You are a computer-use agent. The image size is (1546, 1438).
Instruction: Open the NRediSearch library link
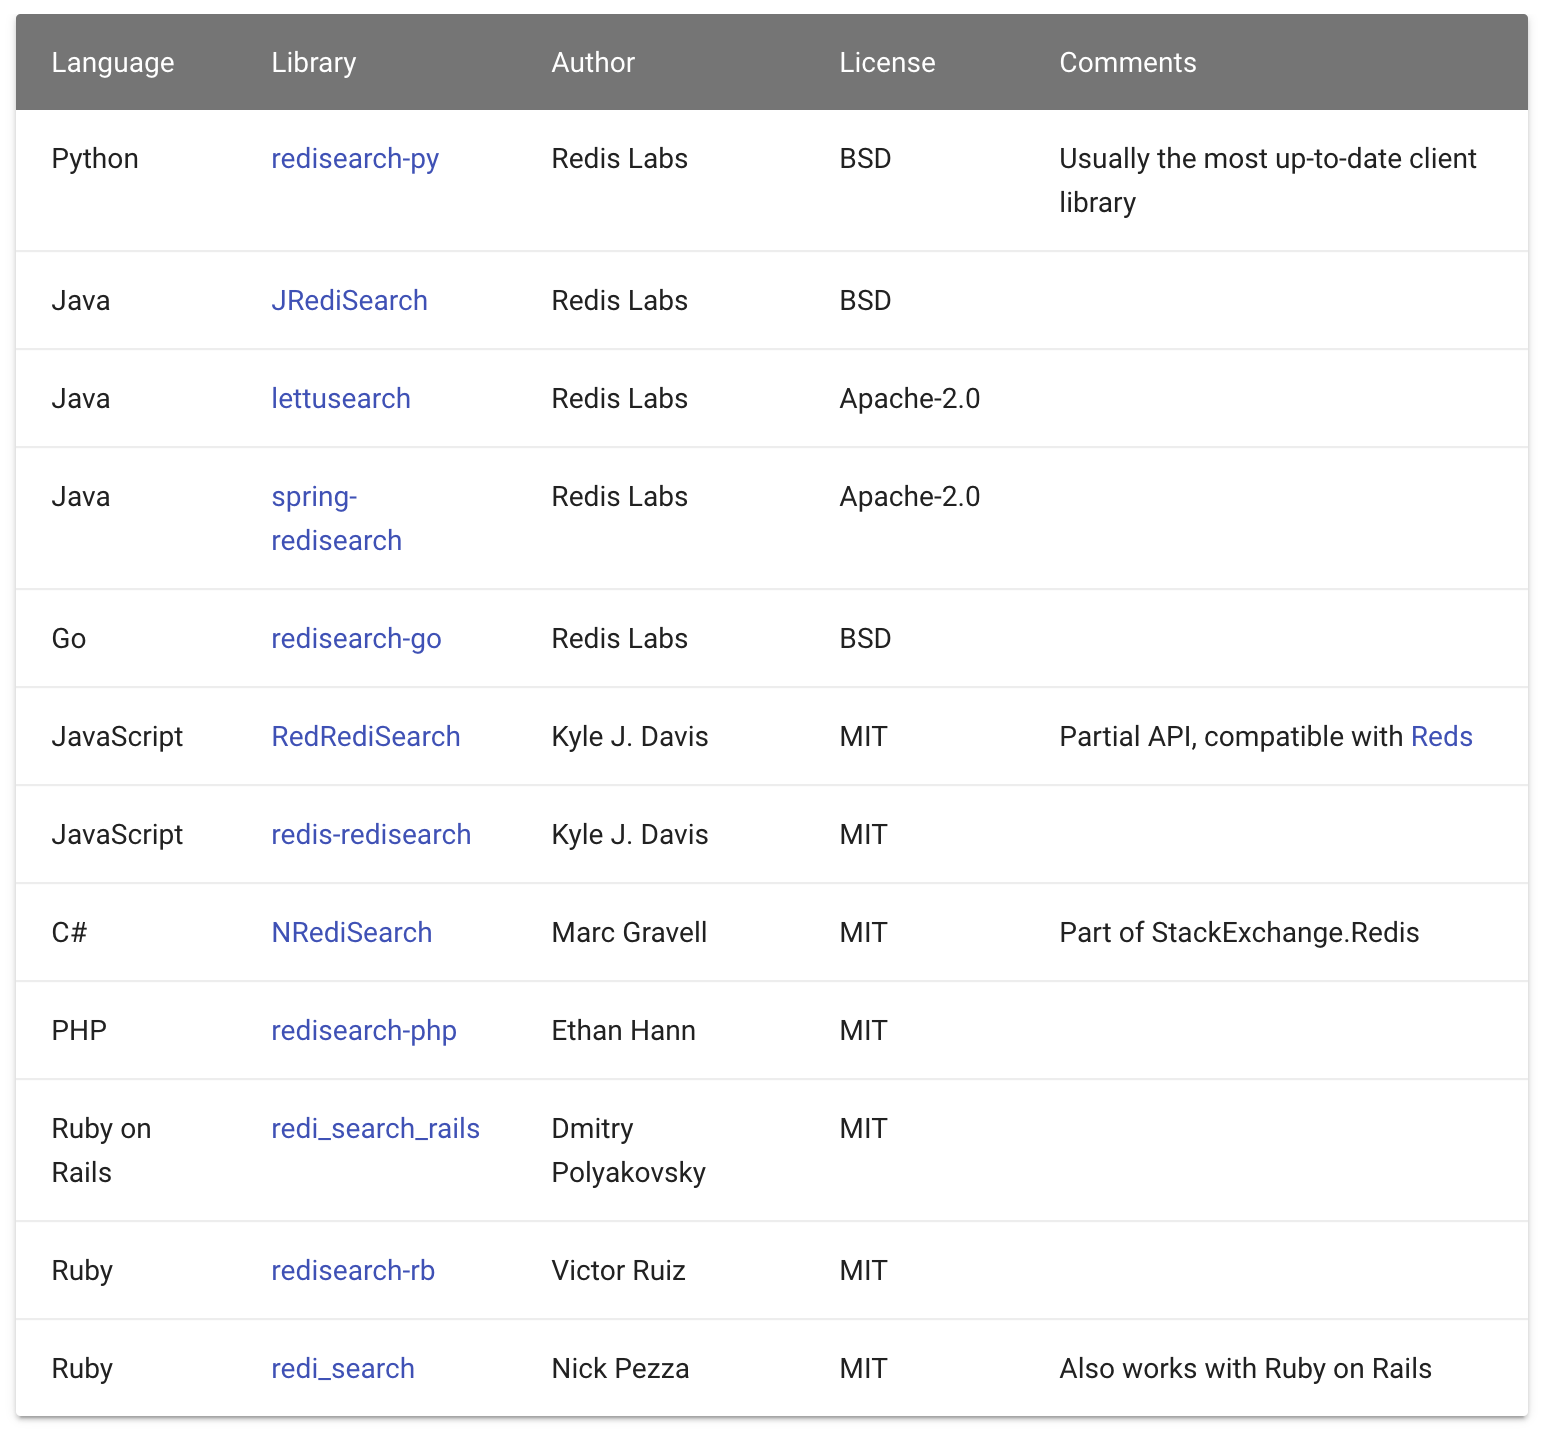click(x=351, y=932)
